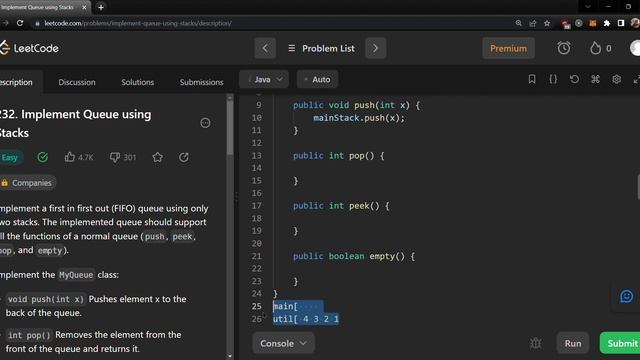Open the browser extensions puzzle icon
This screenshot has width=640, height=360.
(607, 23)
